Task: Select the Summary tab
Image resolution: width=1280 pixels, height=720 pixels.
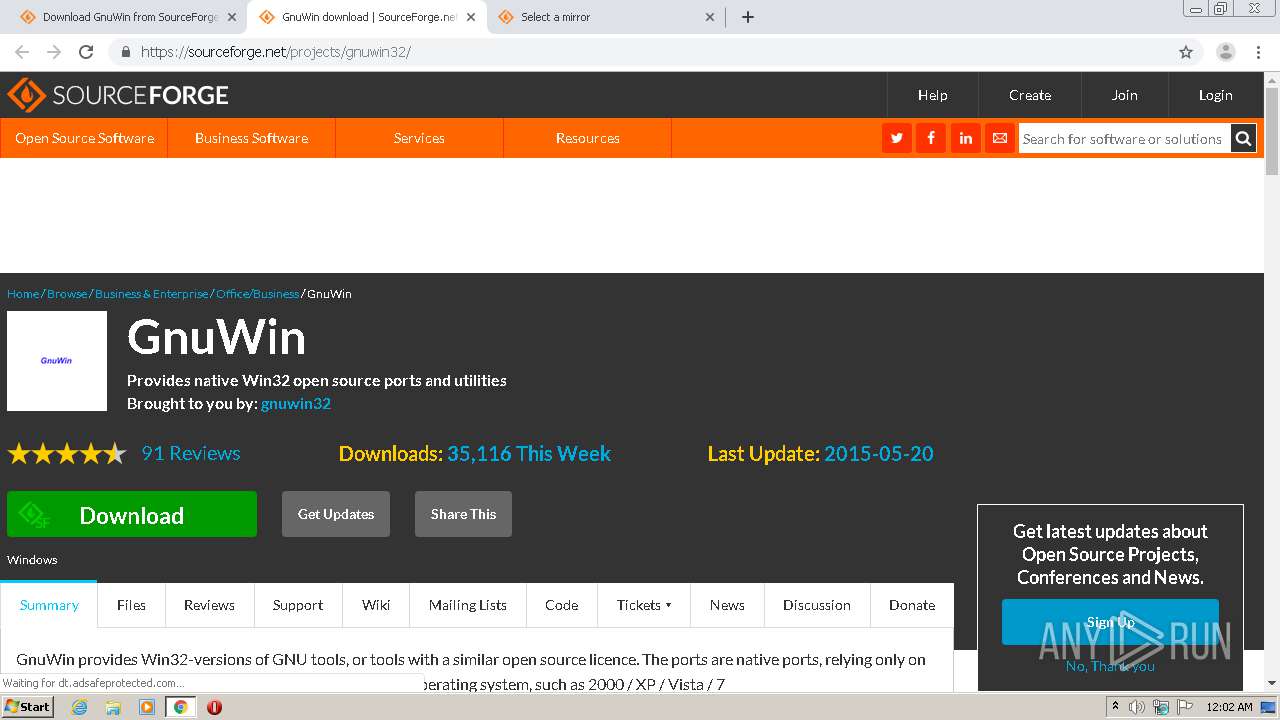Action: click(x=49, y=605)
